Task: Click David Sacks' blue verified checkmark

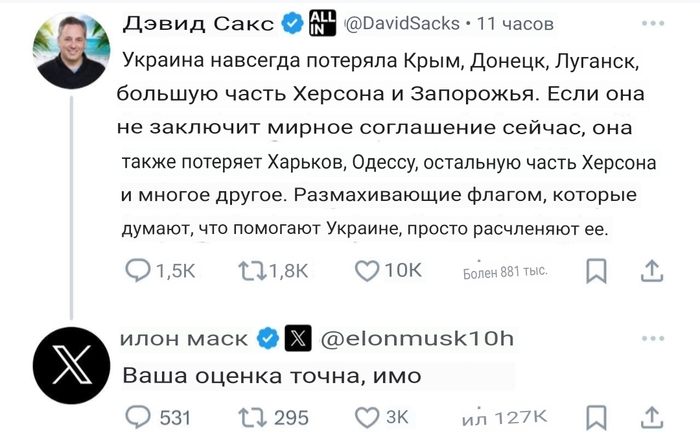Action: (x=293, y=23)
